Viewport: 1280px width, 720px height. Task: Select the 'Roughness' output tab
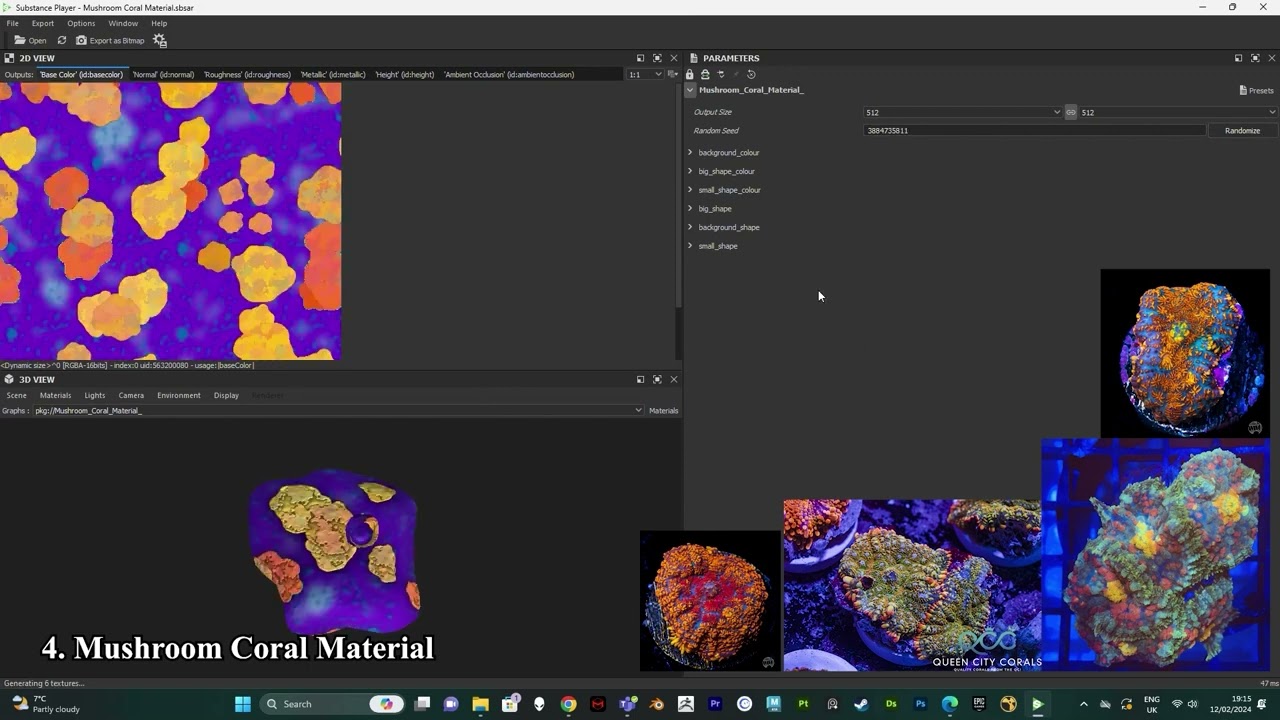[x=247, y=74]
